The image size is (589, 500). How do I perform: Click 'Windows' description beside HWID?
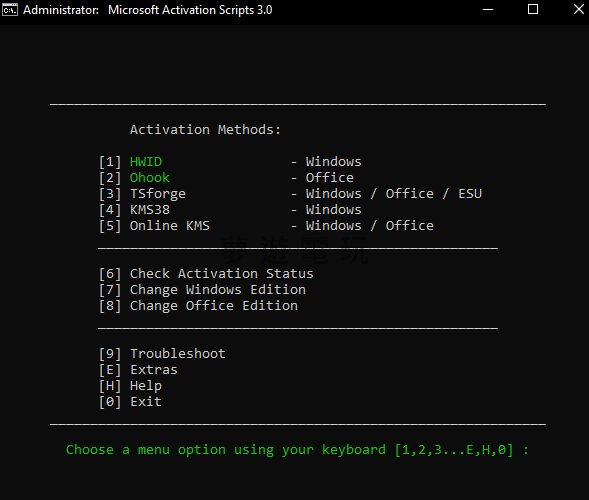click(334, 162)
